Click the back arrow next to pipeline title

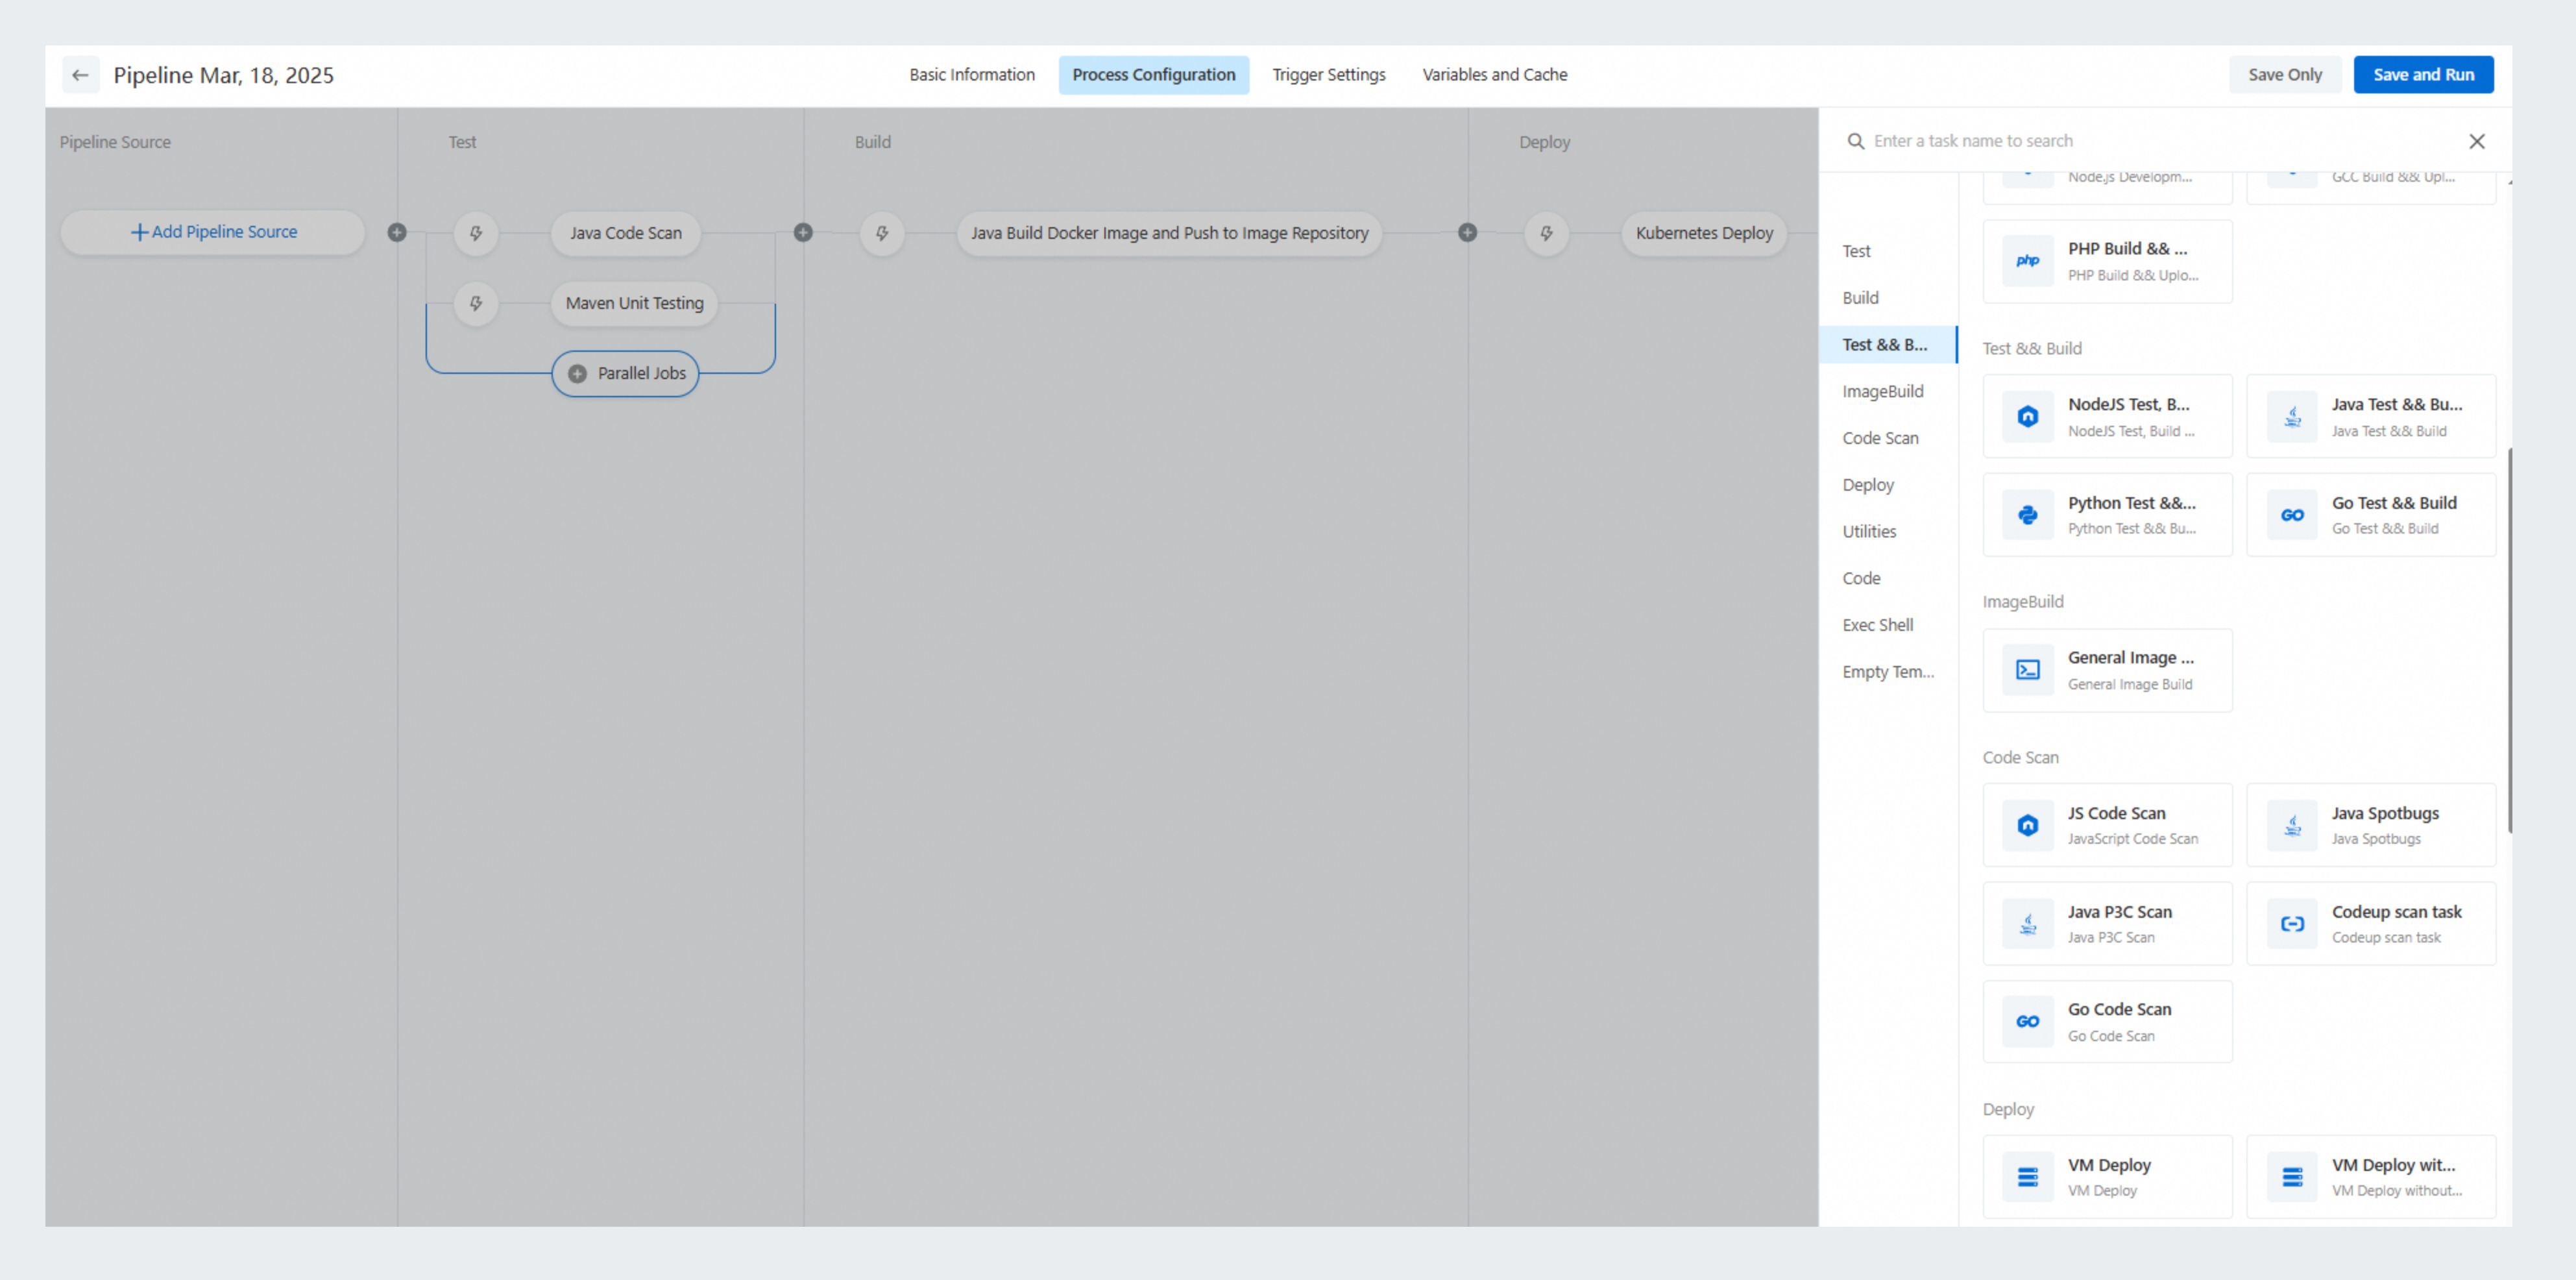pyautogui.click(x=80, y=75)
